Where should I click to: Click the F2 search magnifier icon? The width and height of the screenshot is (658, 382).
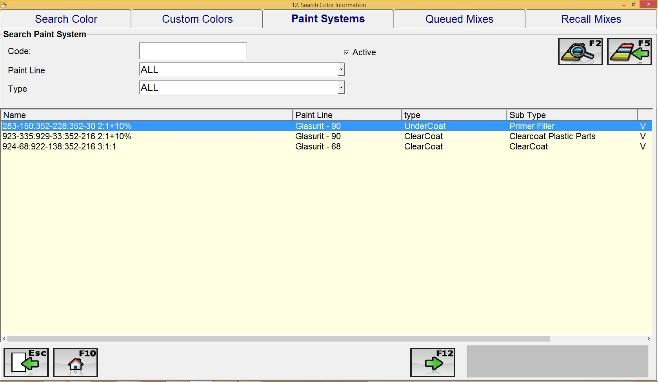coord(580,51)
